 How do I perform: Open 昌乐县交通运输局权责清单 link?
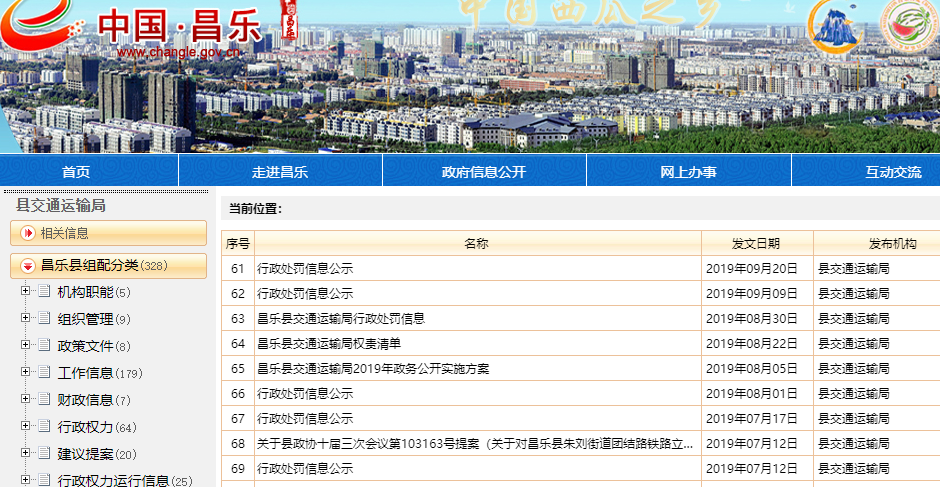coord(329,344)
